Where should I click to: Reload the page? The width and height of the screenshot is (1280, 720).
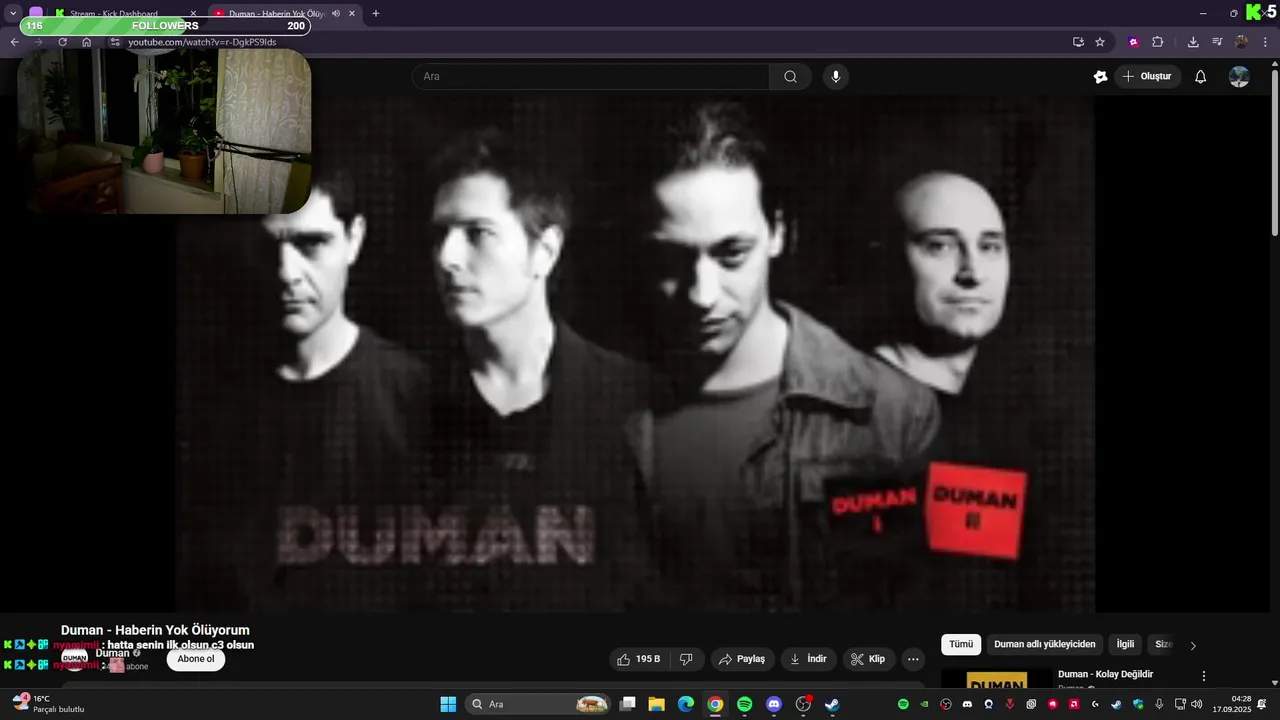pyautogui.click(x=62, y=42)
